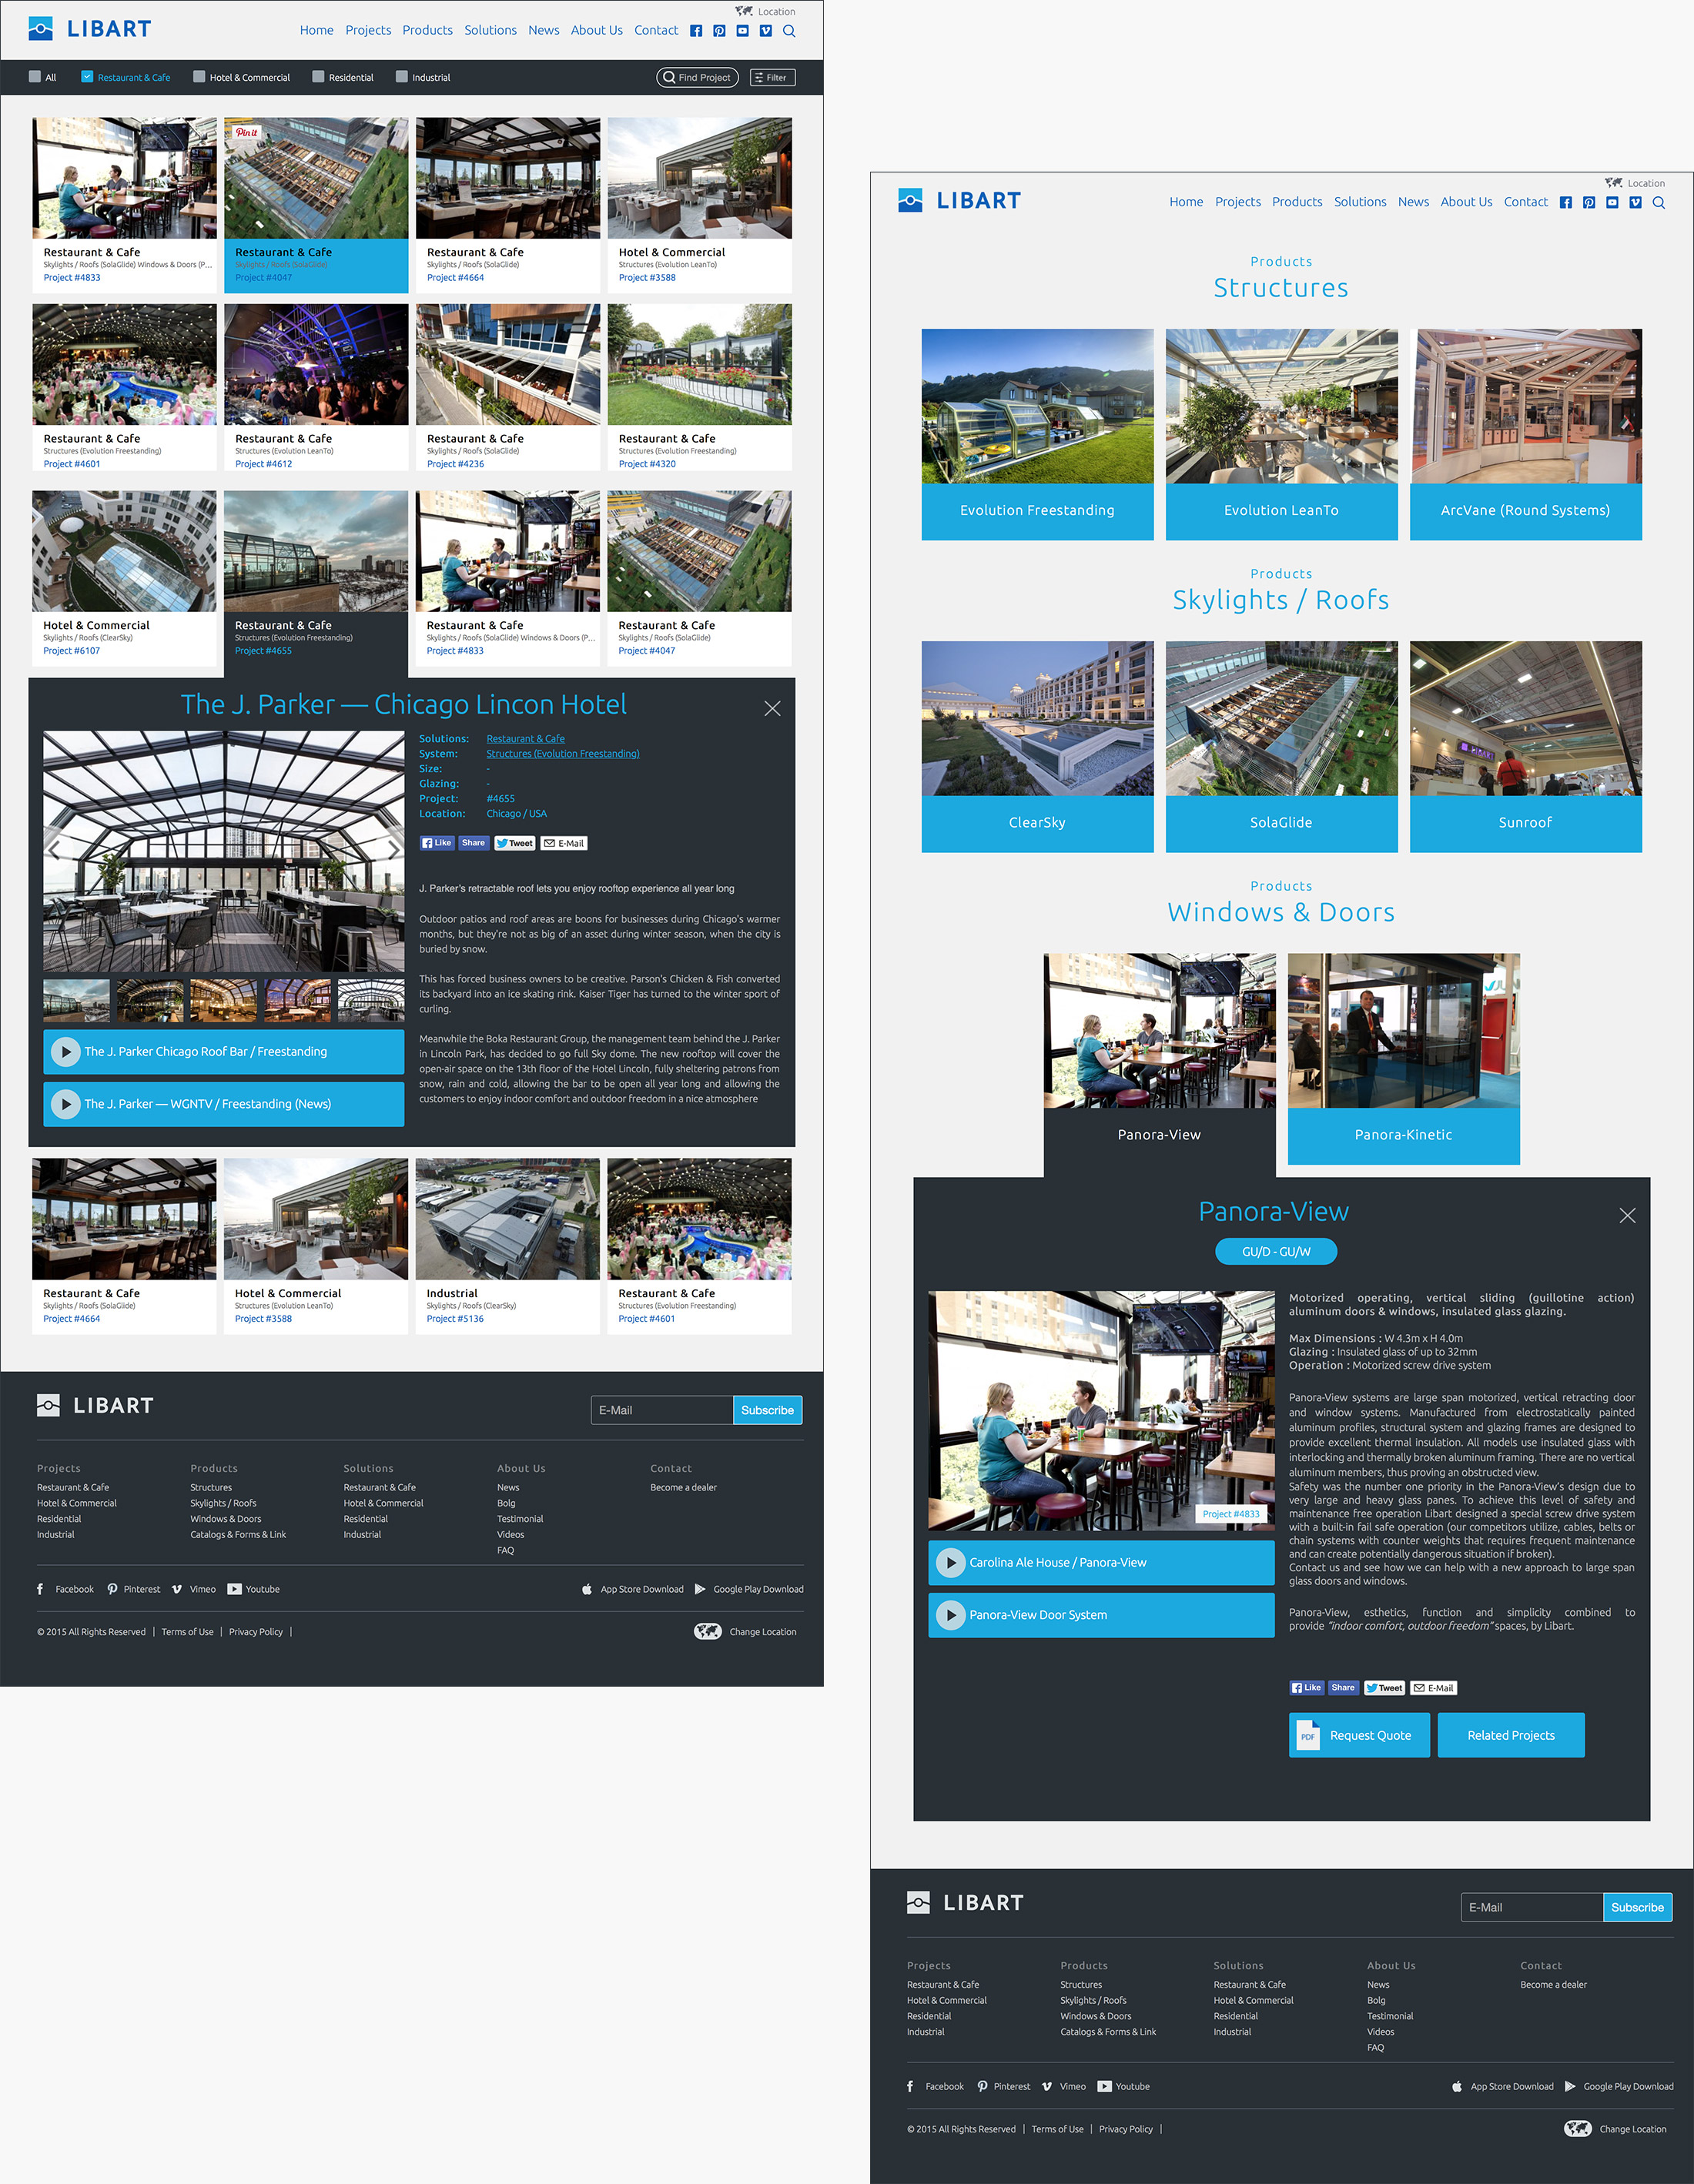Open ArcVane (Round Systems) product card
This screenshot has height=2184, width=1694.
tap(1525, 434)
